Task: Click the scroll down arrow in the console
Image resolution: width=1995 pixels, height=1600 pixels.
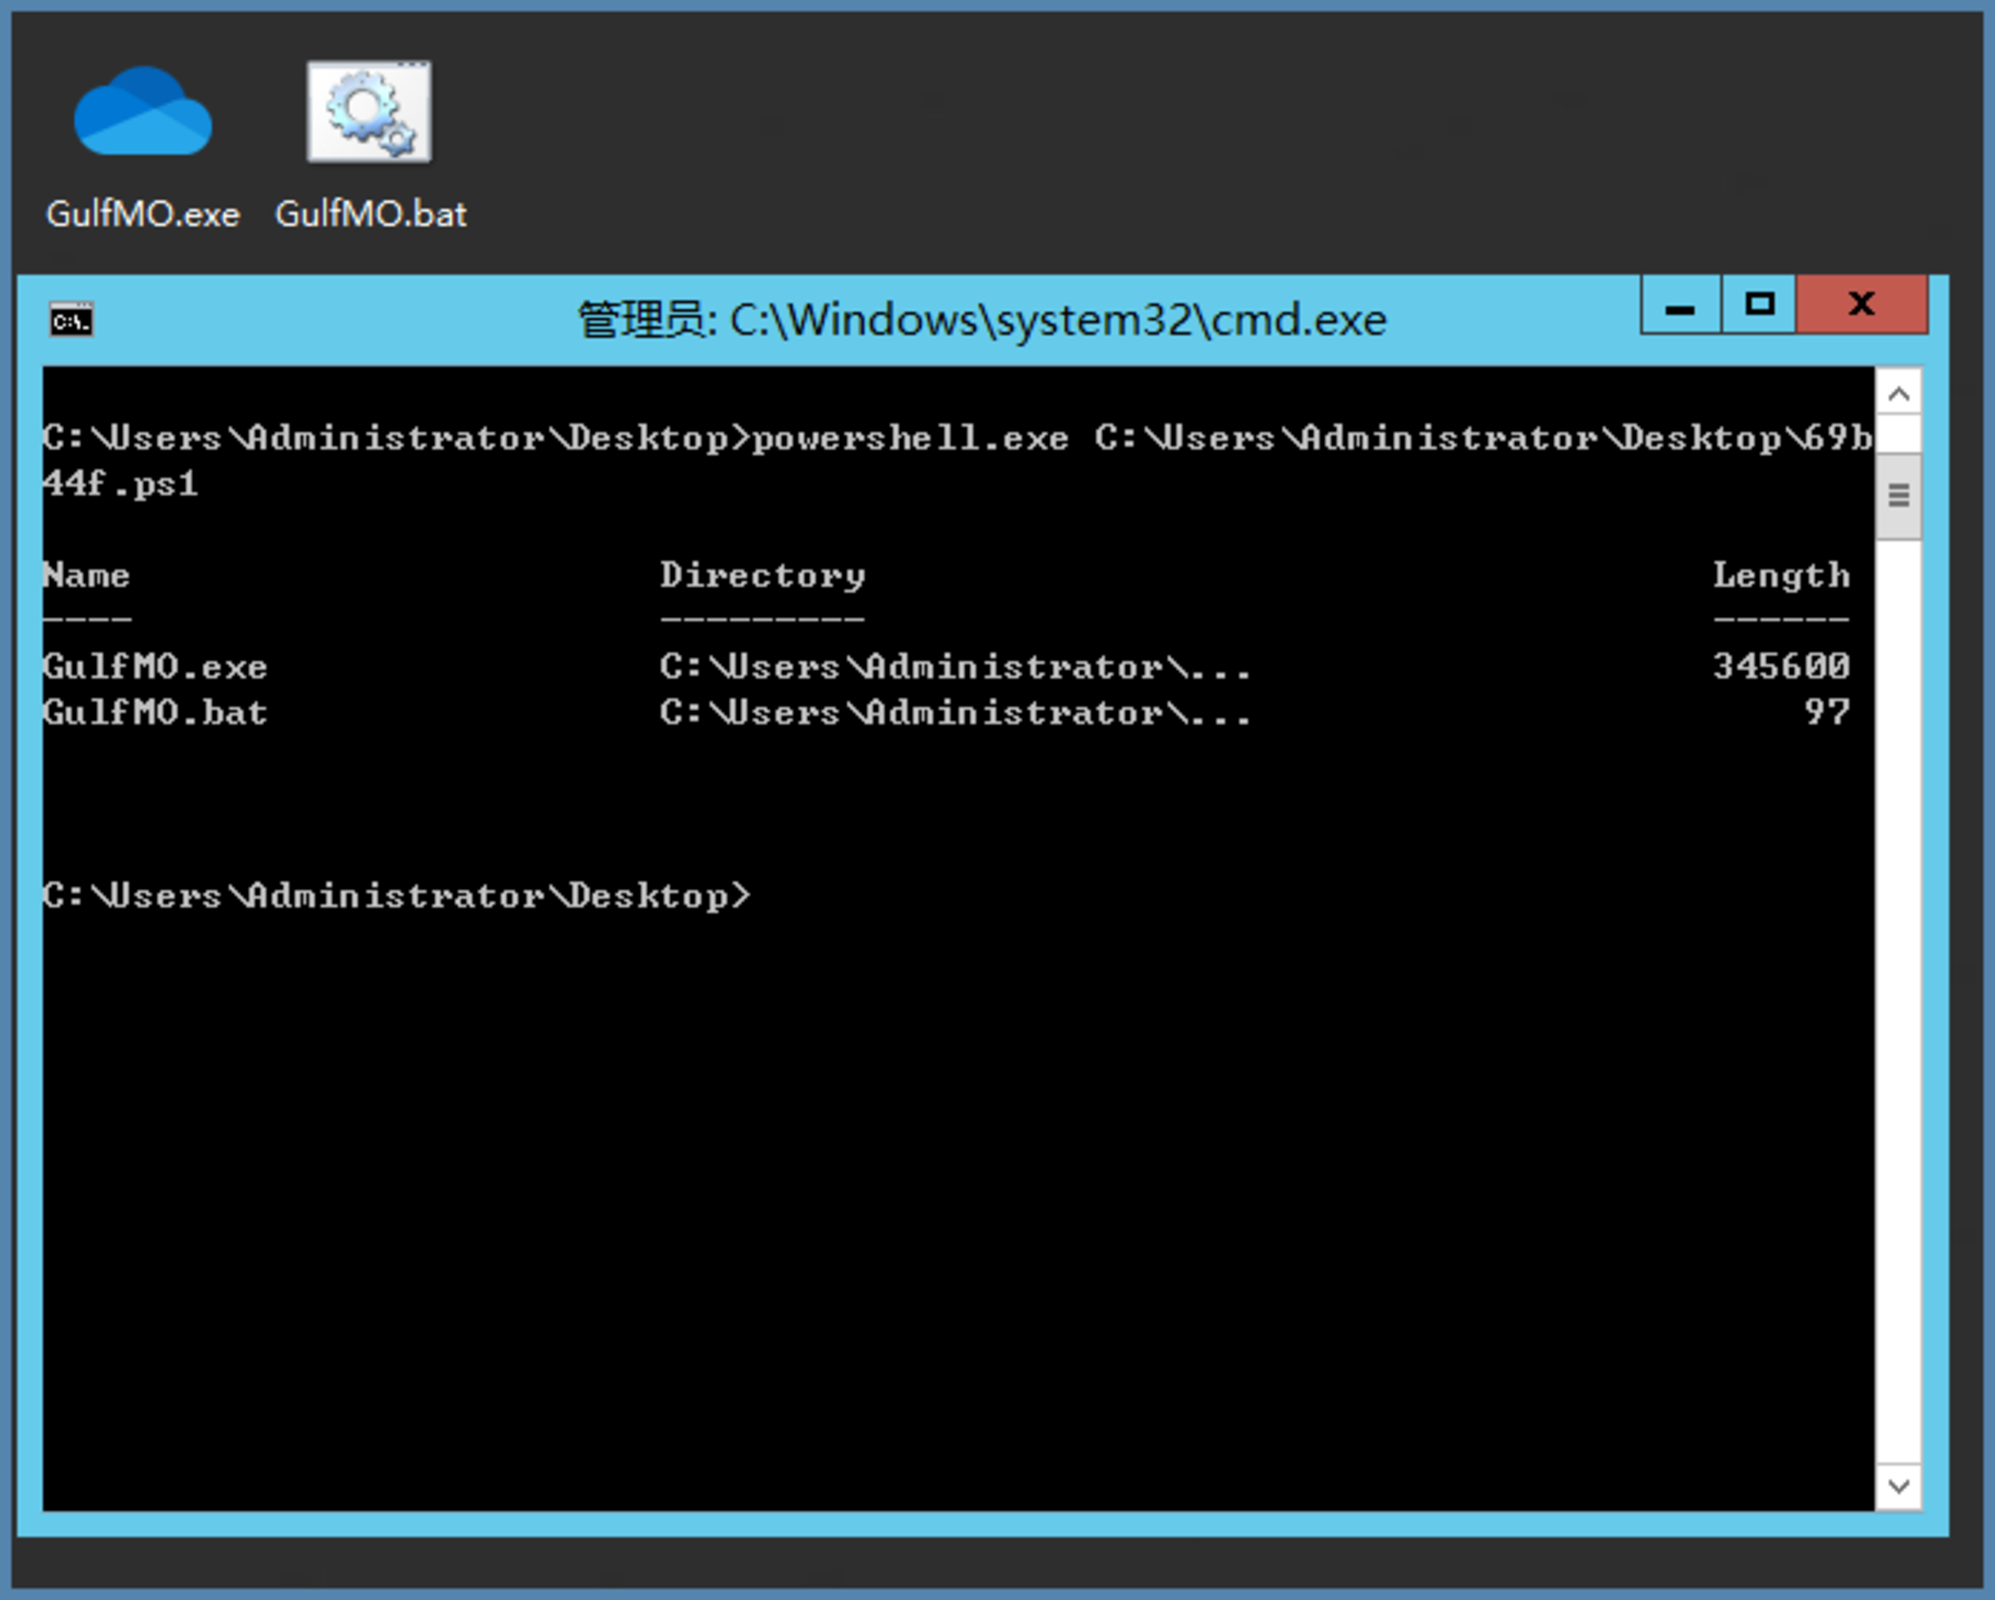Action: [x=1898, y=1486]
